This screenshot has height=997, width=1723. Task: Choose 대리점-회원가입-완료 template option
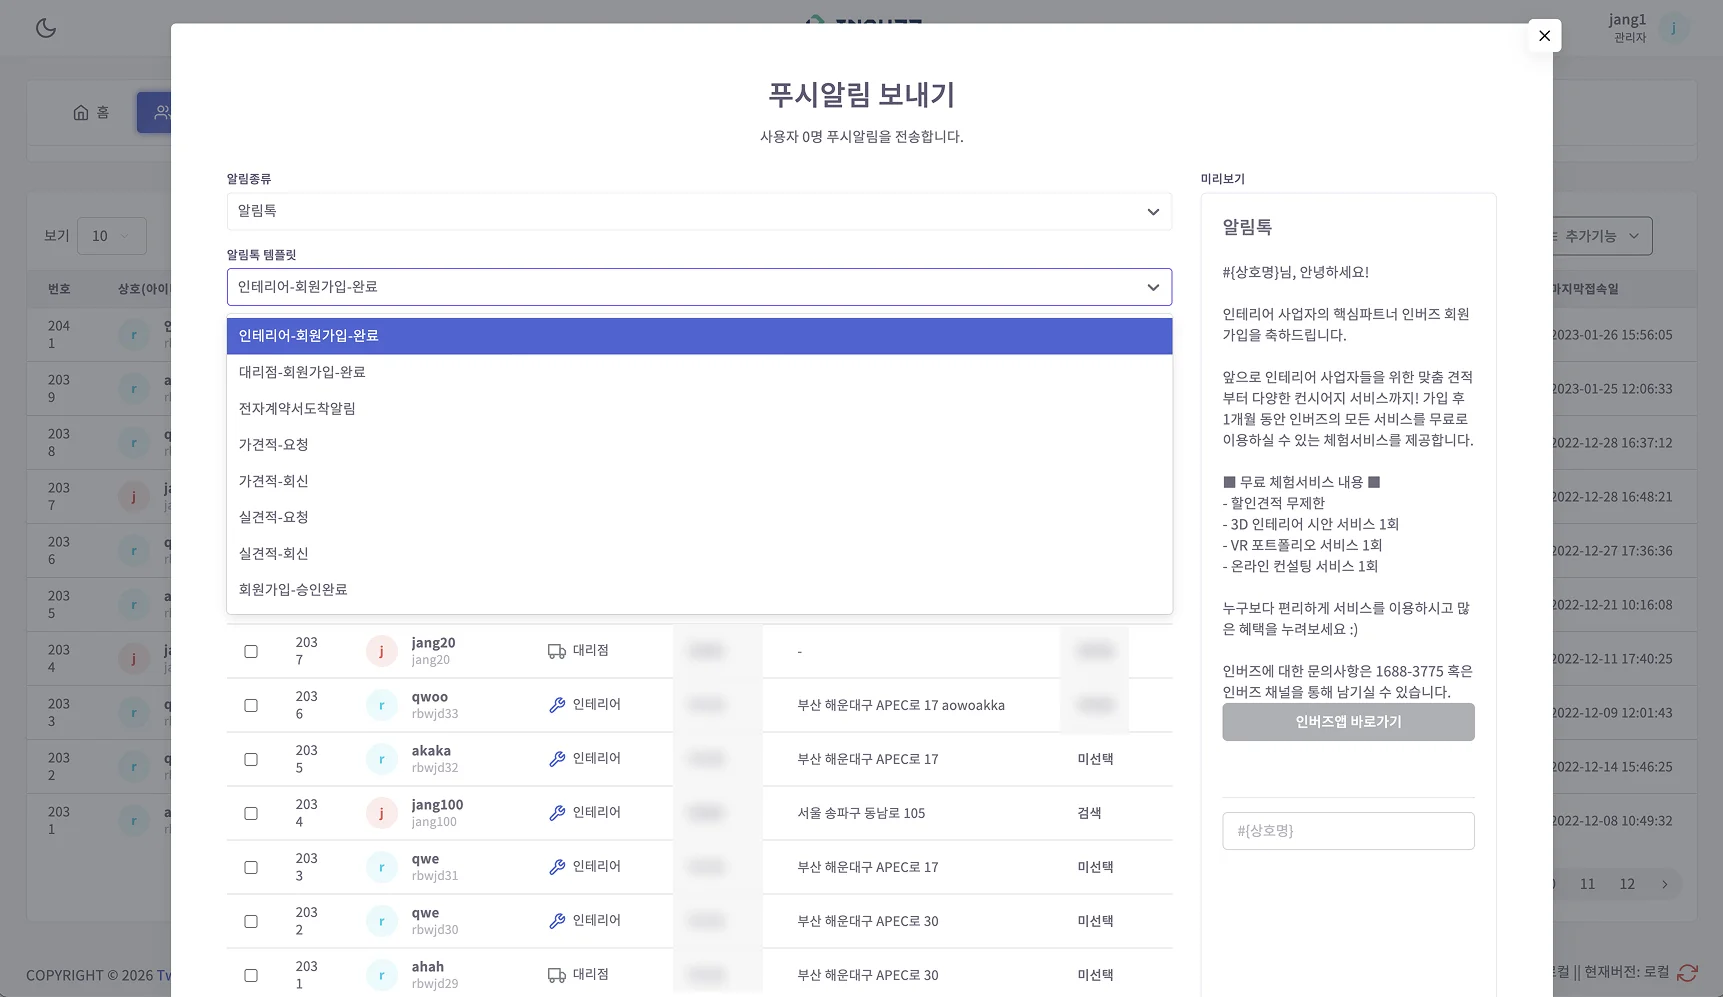(699, 372)
